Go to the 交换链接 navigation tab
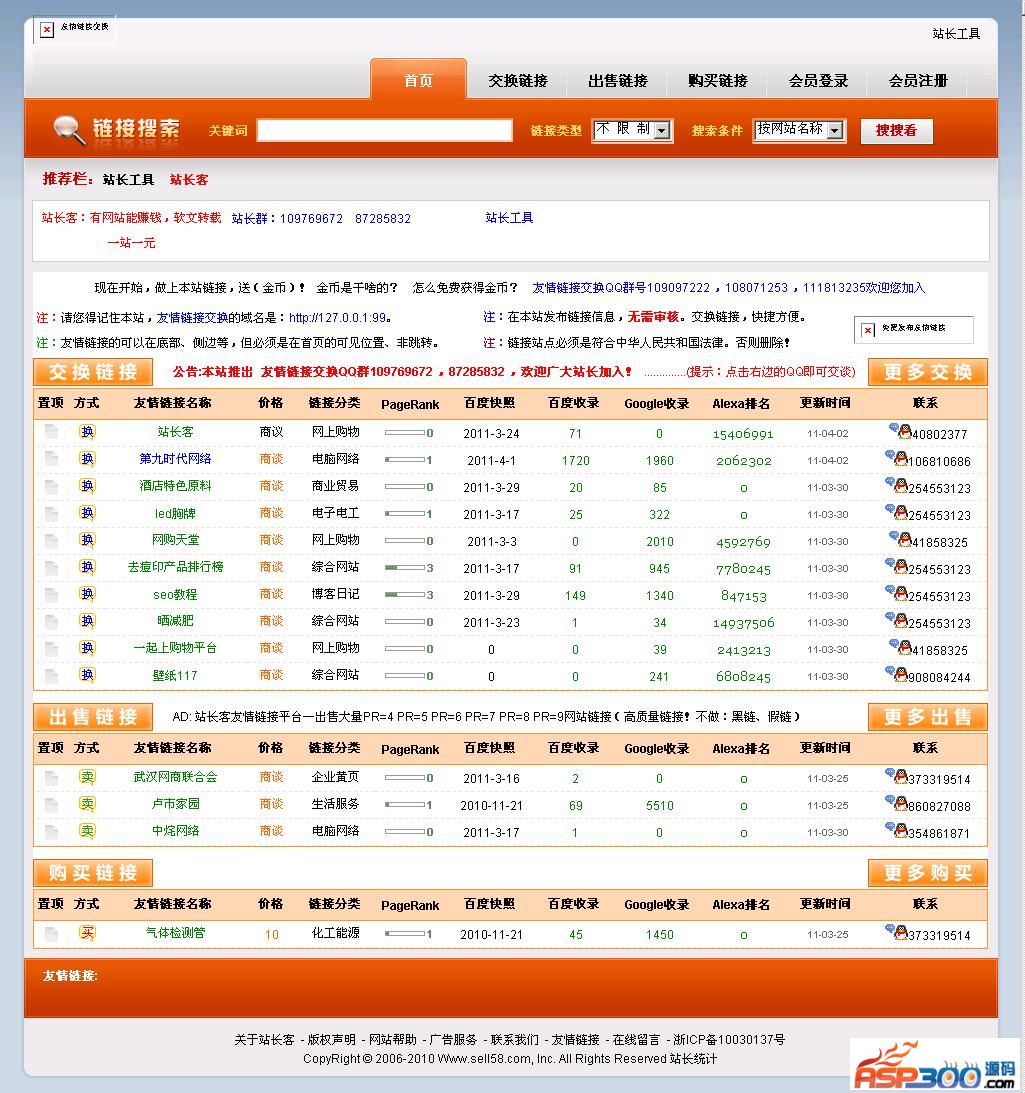1025x1093 pixels. click(517, 81)
